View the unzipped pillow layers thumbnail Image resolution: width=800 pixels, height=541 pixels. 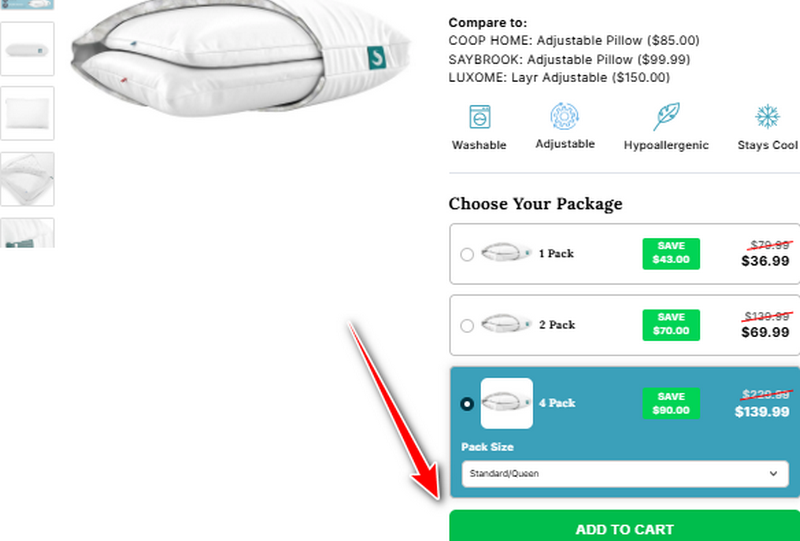click(27, 179)
